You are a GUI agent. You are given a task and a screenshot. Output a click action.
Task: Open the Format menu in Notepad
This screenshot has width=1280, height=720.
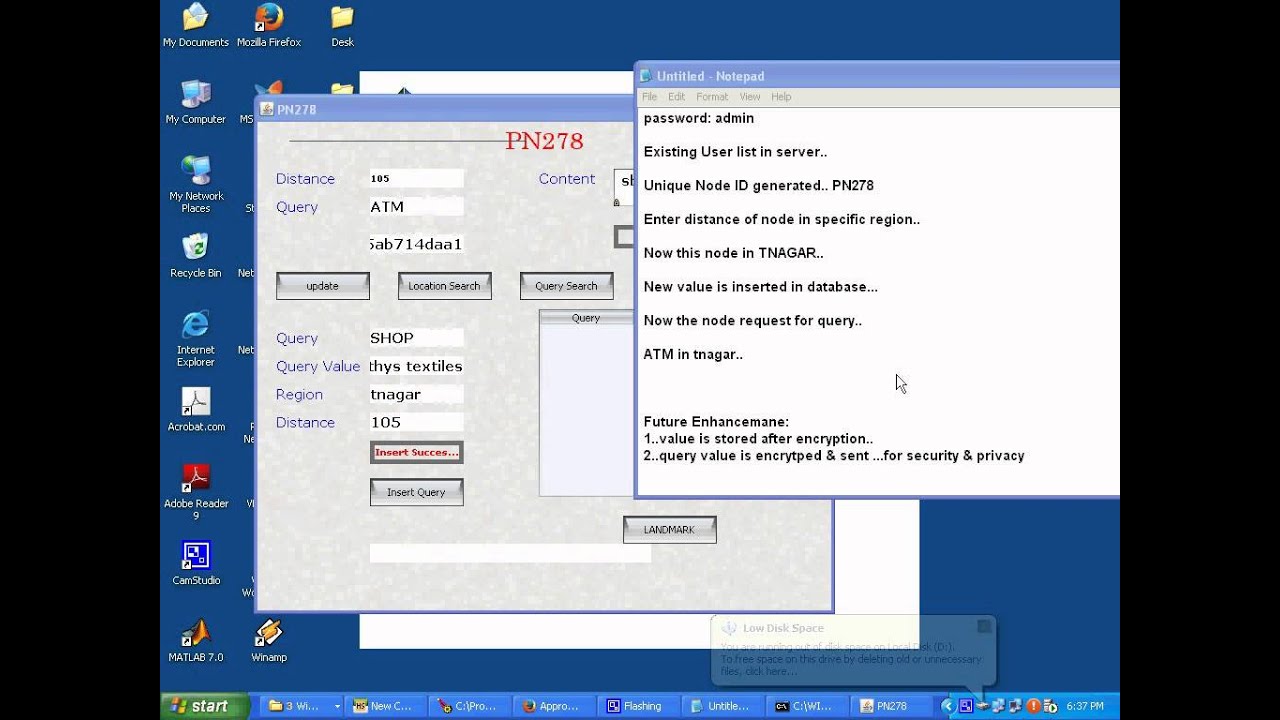712,97
